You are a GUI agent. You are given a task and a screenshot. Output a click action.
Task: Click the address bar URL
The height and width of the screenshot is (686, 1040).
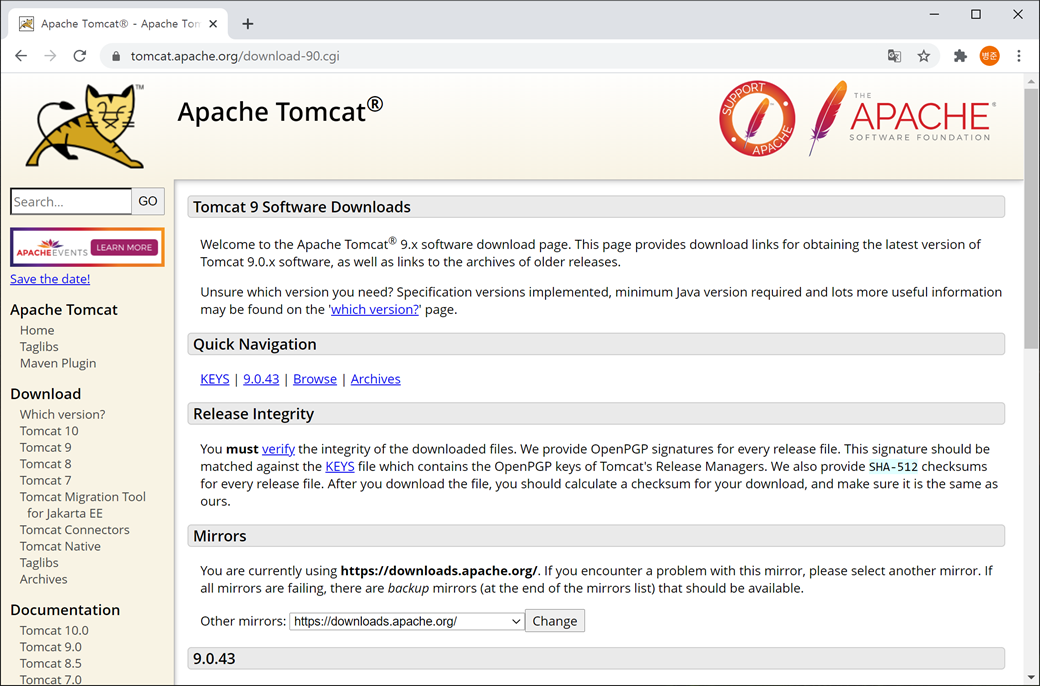235,56
